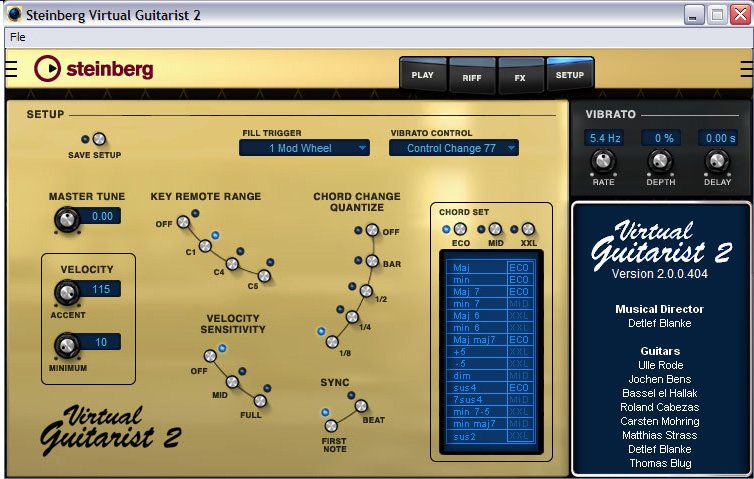Viewport: 754px width, 479px height.
Task: Set Chord Change Quantize to OFF
Action: (372, 230)
